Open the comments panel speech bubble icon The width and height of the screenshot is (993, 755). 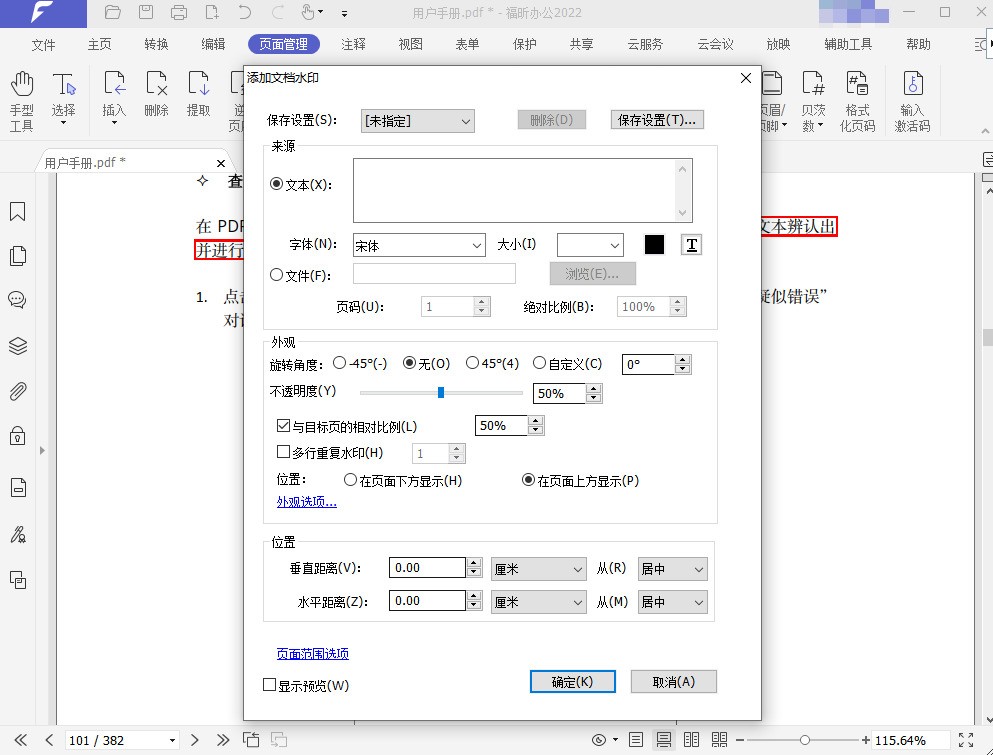(17, 300)
